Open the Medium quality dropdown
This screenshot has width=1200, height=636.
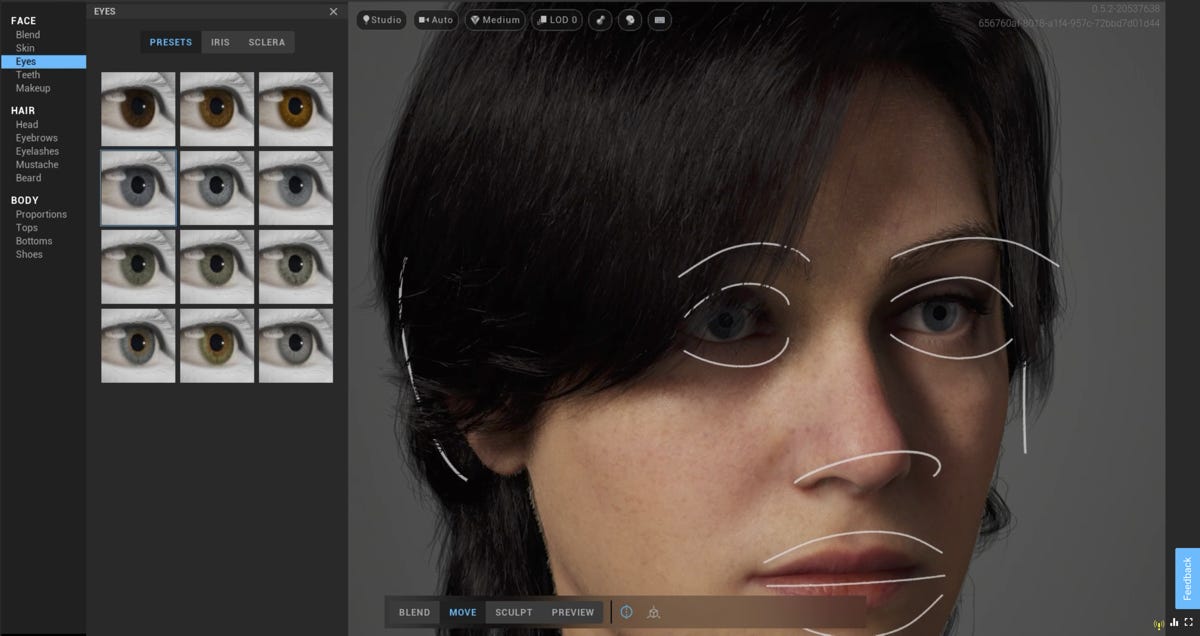point(495,20)
